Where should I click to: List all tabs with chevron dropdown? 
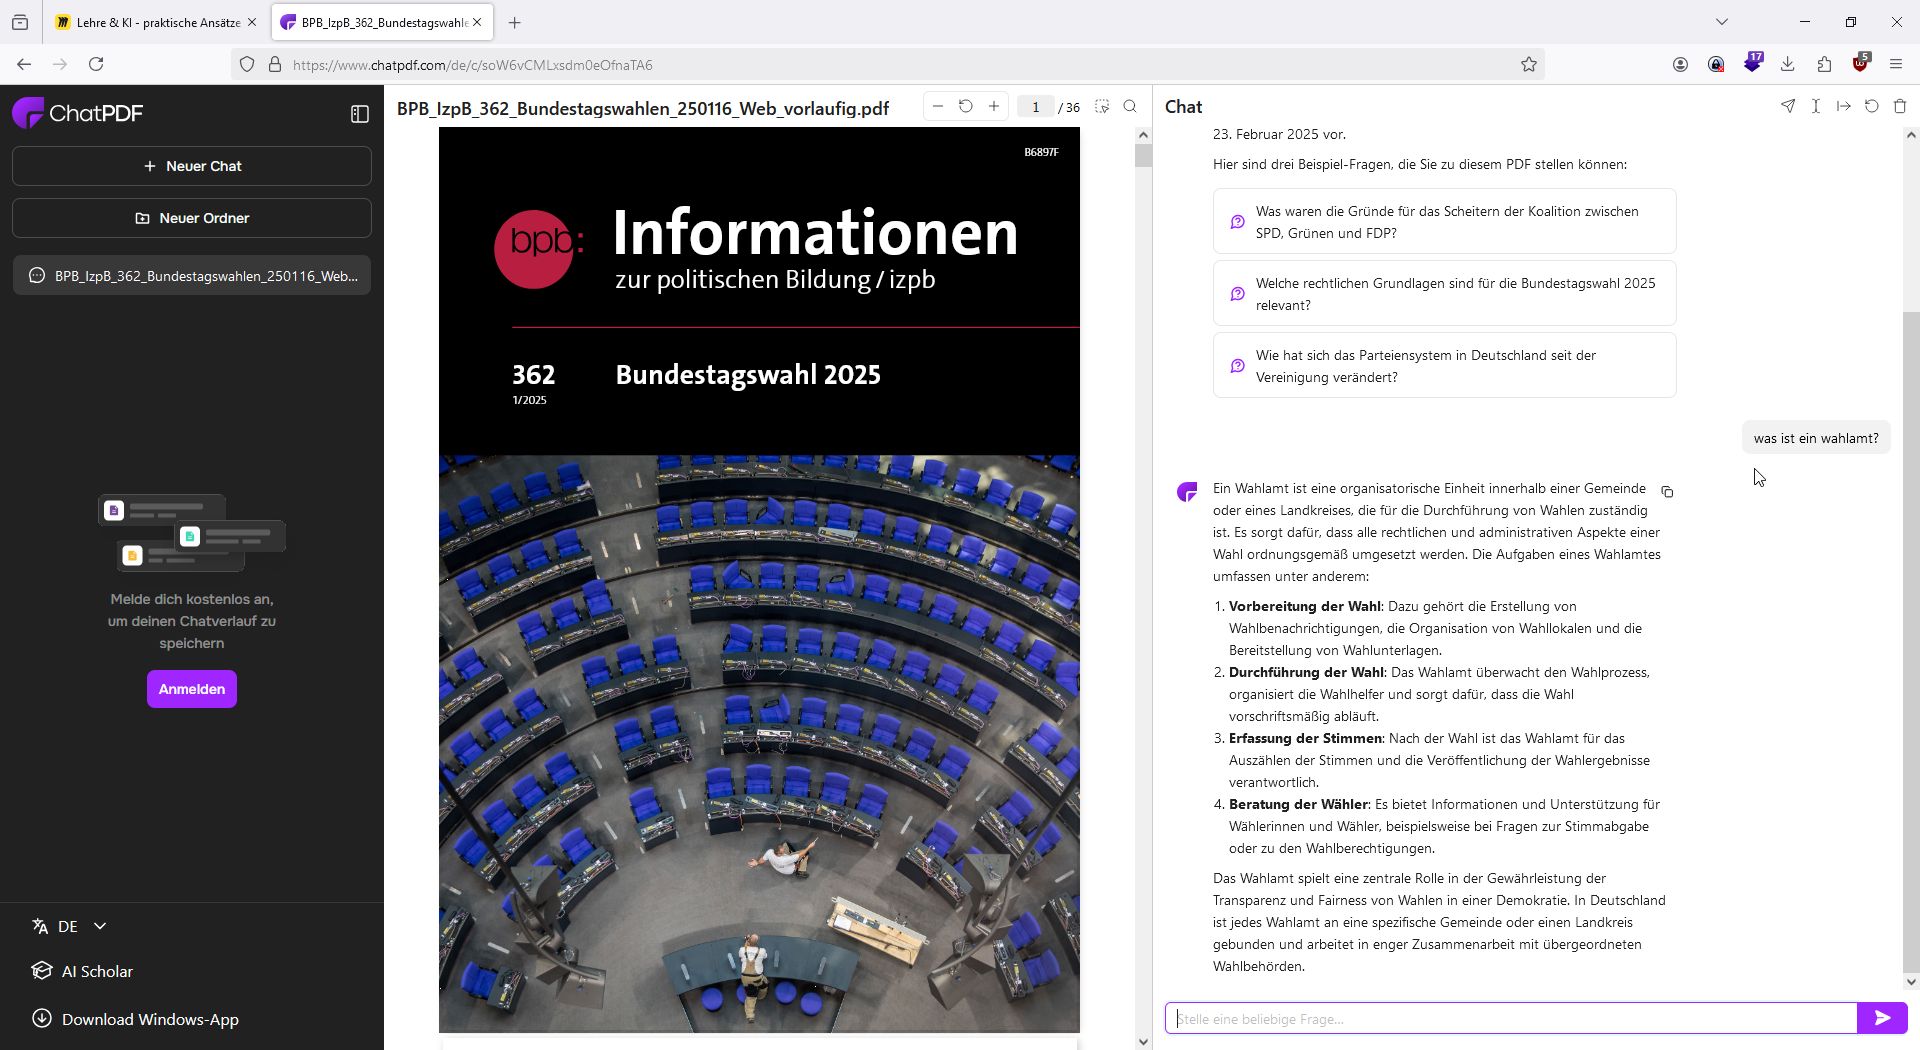1722,22
